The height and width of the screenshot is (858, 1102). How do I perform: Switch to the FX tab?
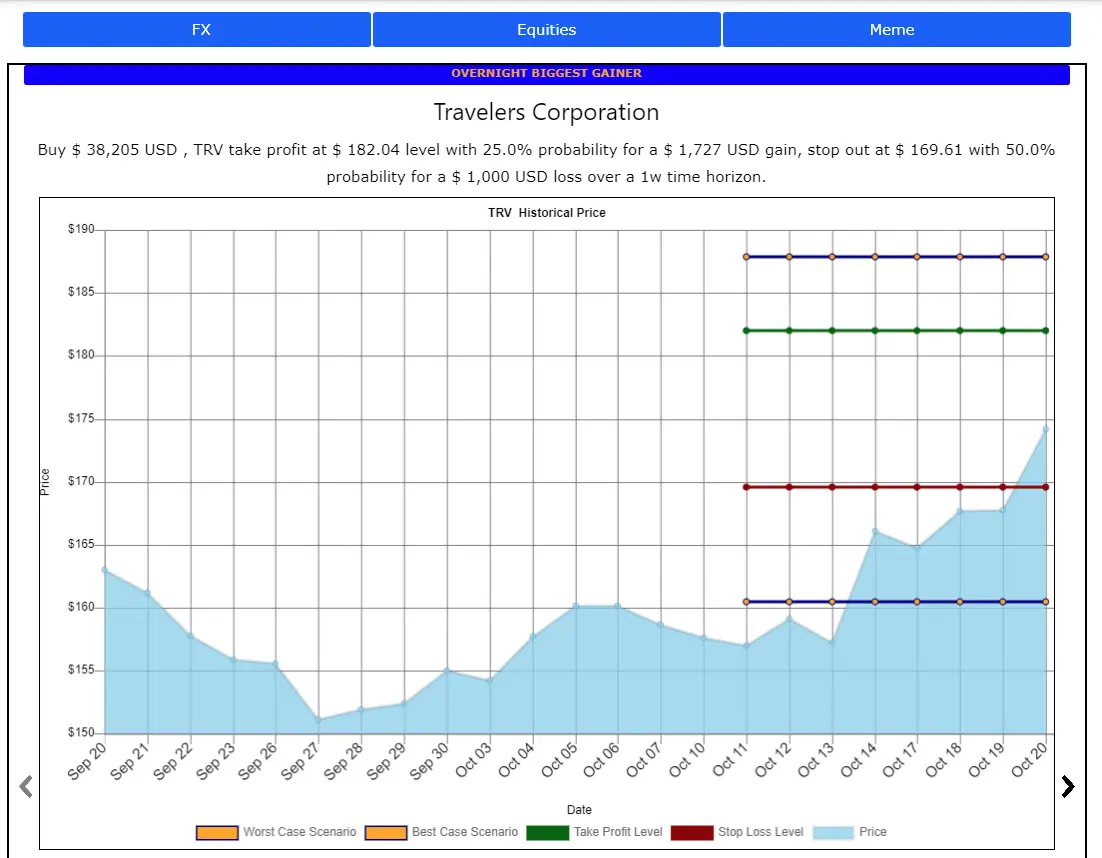click(197, 30)
